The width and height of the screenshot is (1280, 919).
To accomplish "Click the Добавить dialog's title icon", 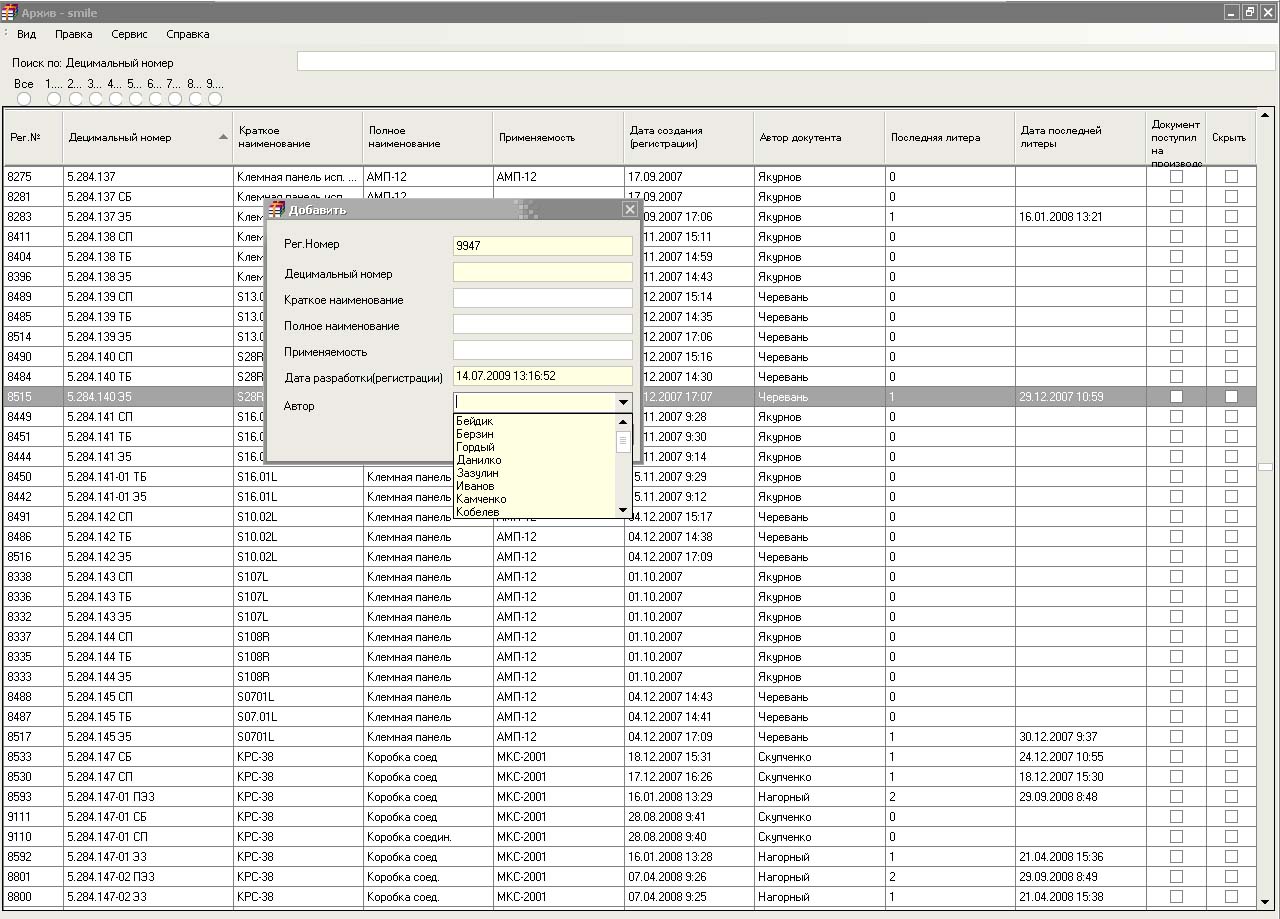I will pyautogui.click(x=277, y=210).
